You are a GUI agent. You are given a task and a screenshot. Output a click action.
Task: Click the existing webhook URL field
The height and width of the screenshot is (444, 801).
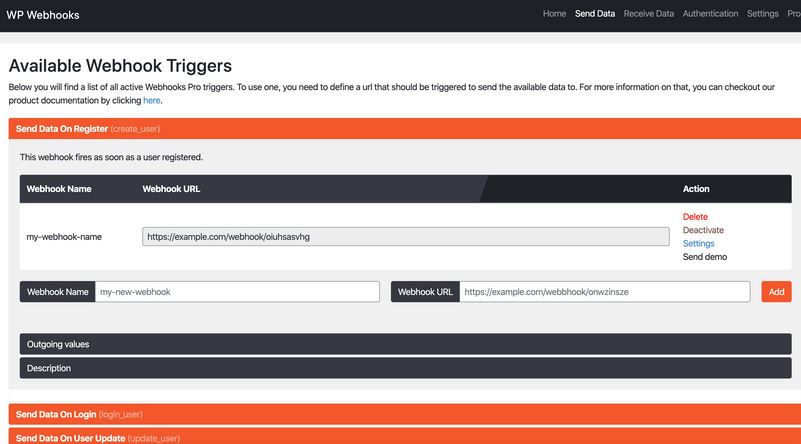(406, 237)
